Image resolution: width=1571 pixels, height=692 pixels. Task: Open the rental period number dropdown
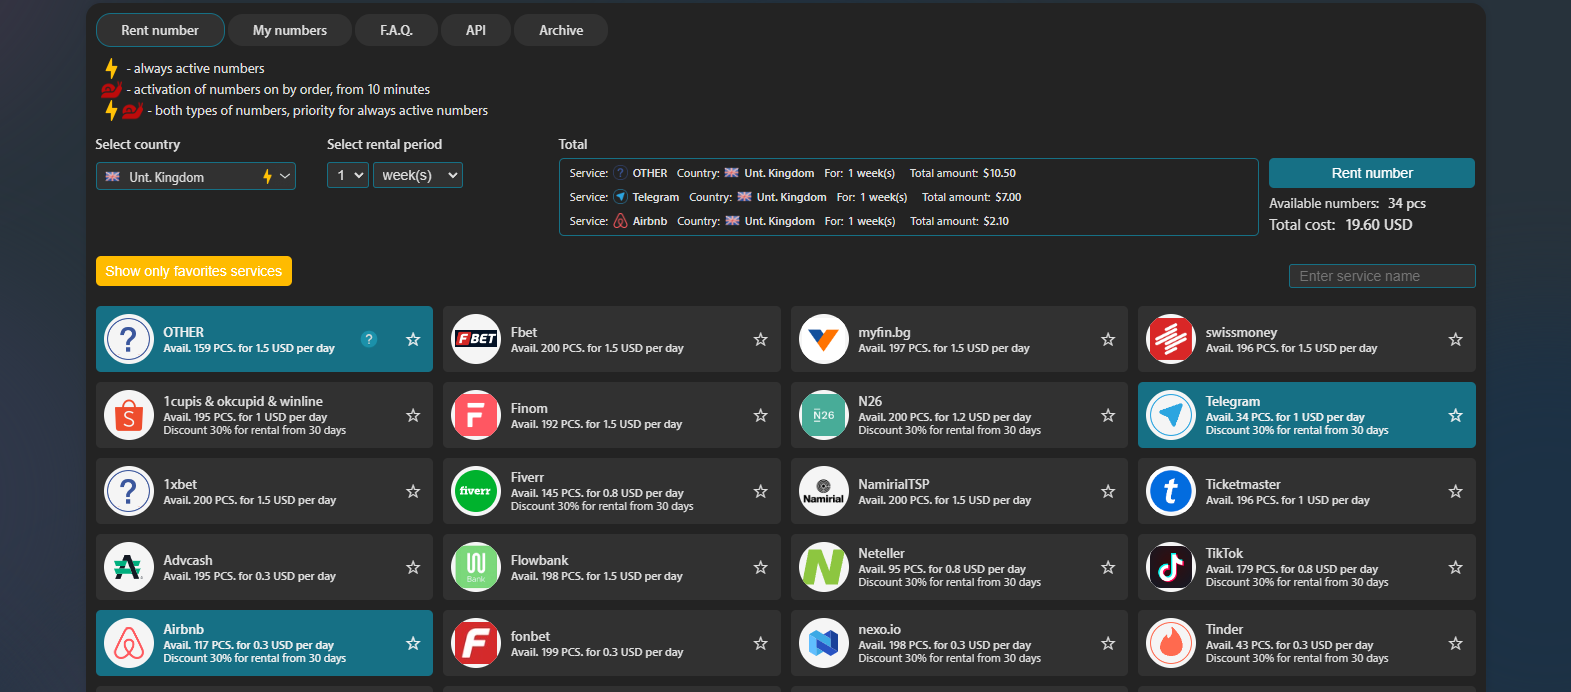[x=347, y=175]
